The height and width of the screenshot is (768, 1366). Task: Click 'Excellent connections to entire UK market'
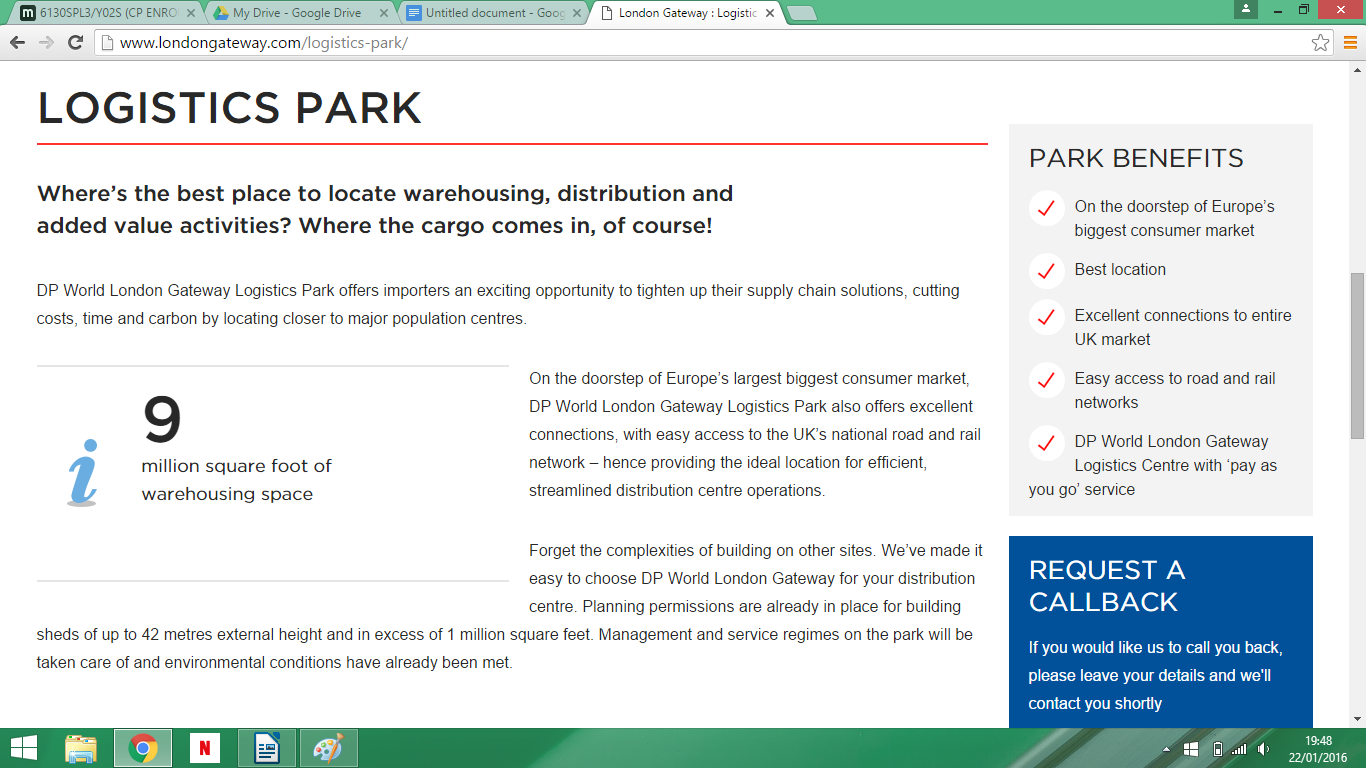tap(1183, 327)
